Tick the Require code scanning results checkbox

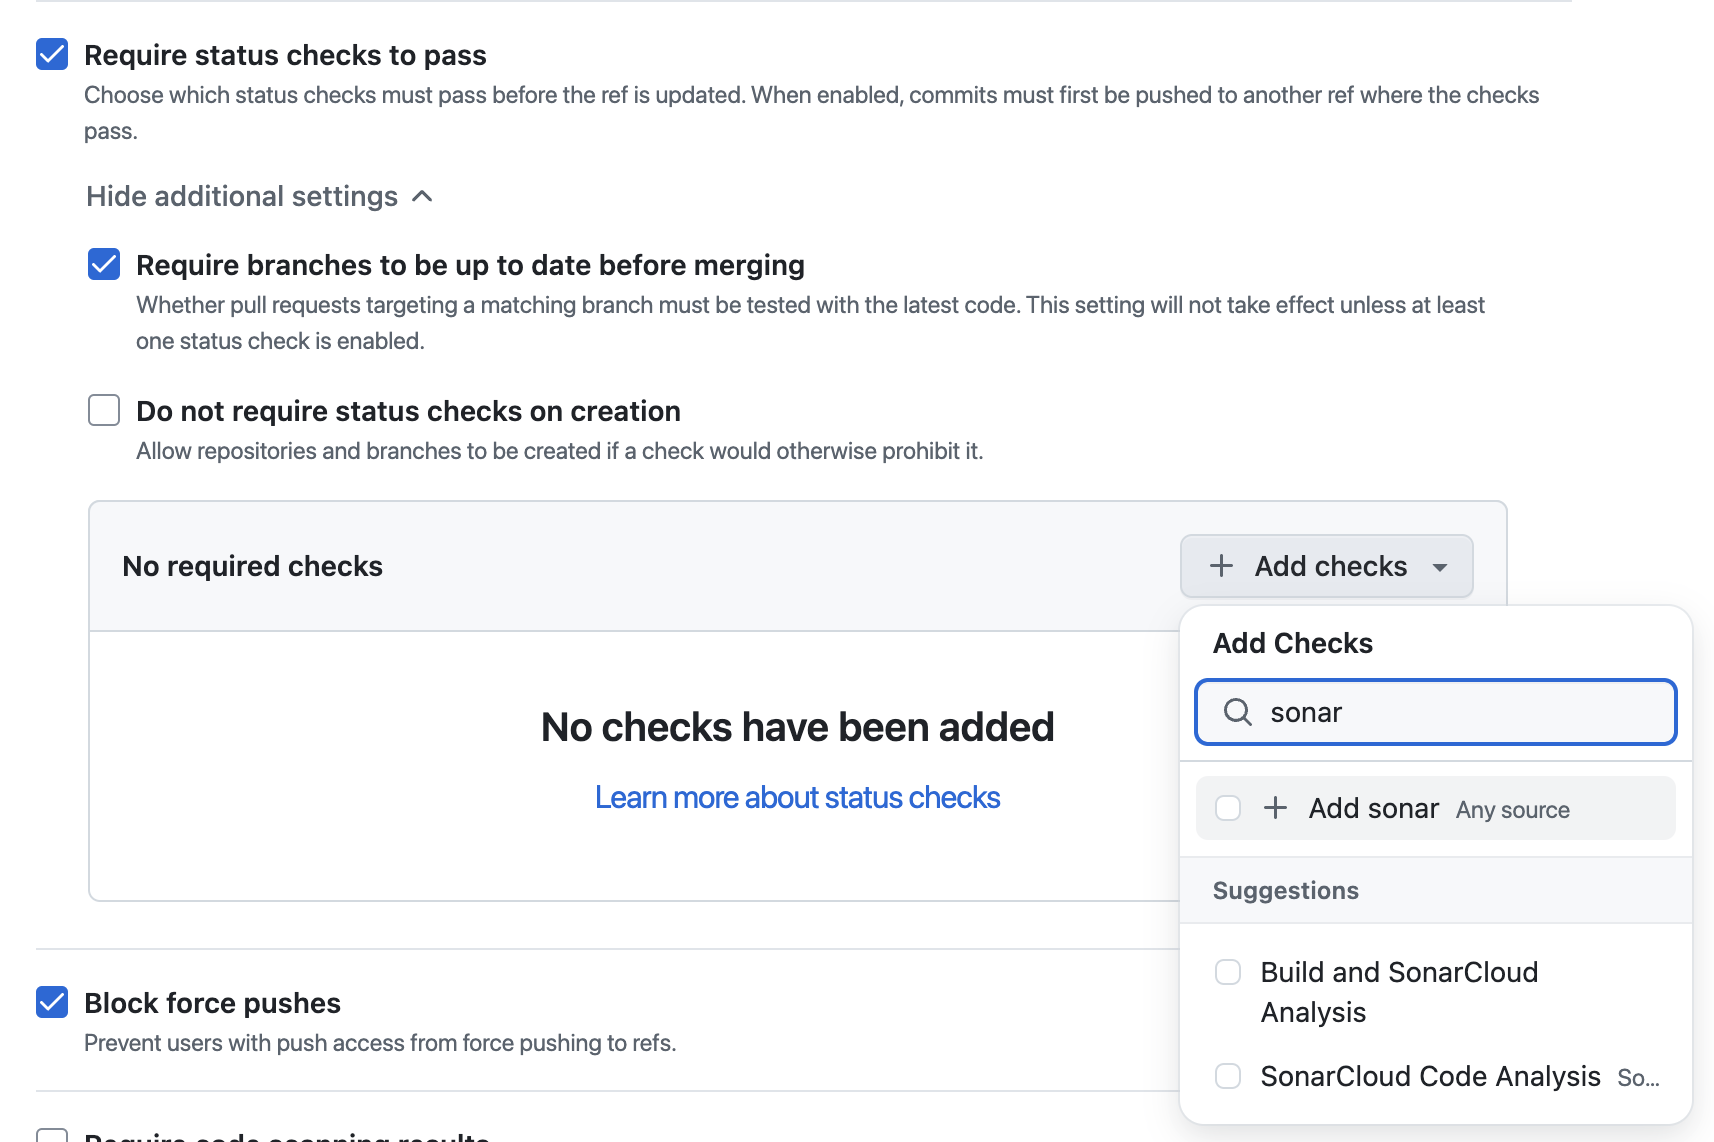[x=52, y=1136]
